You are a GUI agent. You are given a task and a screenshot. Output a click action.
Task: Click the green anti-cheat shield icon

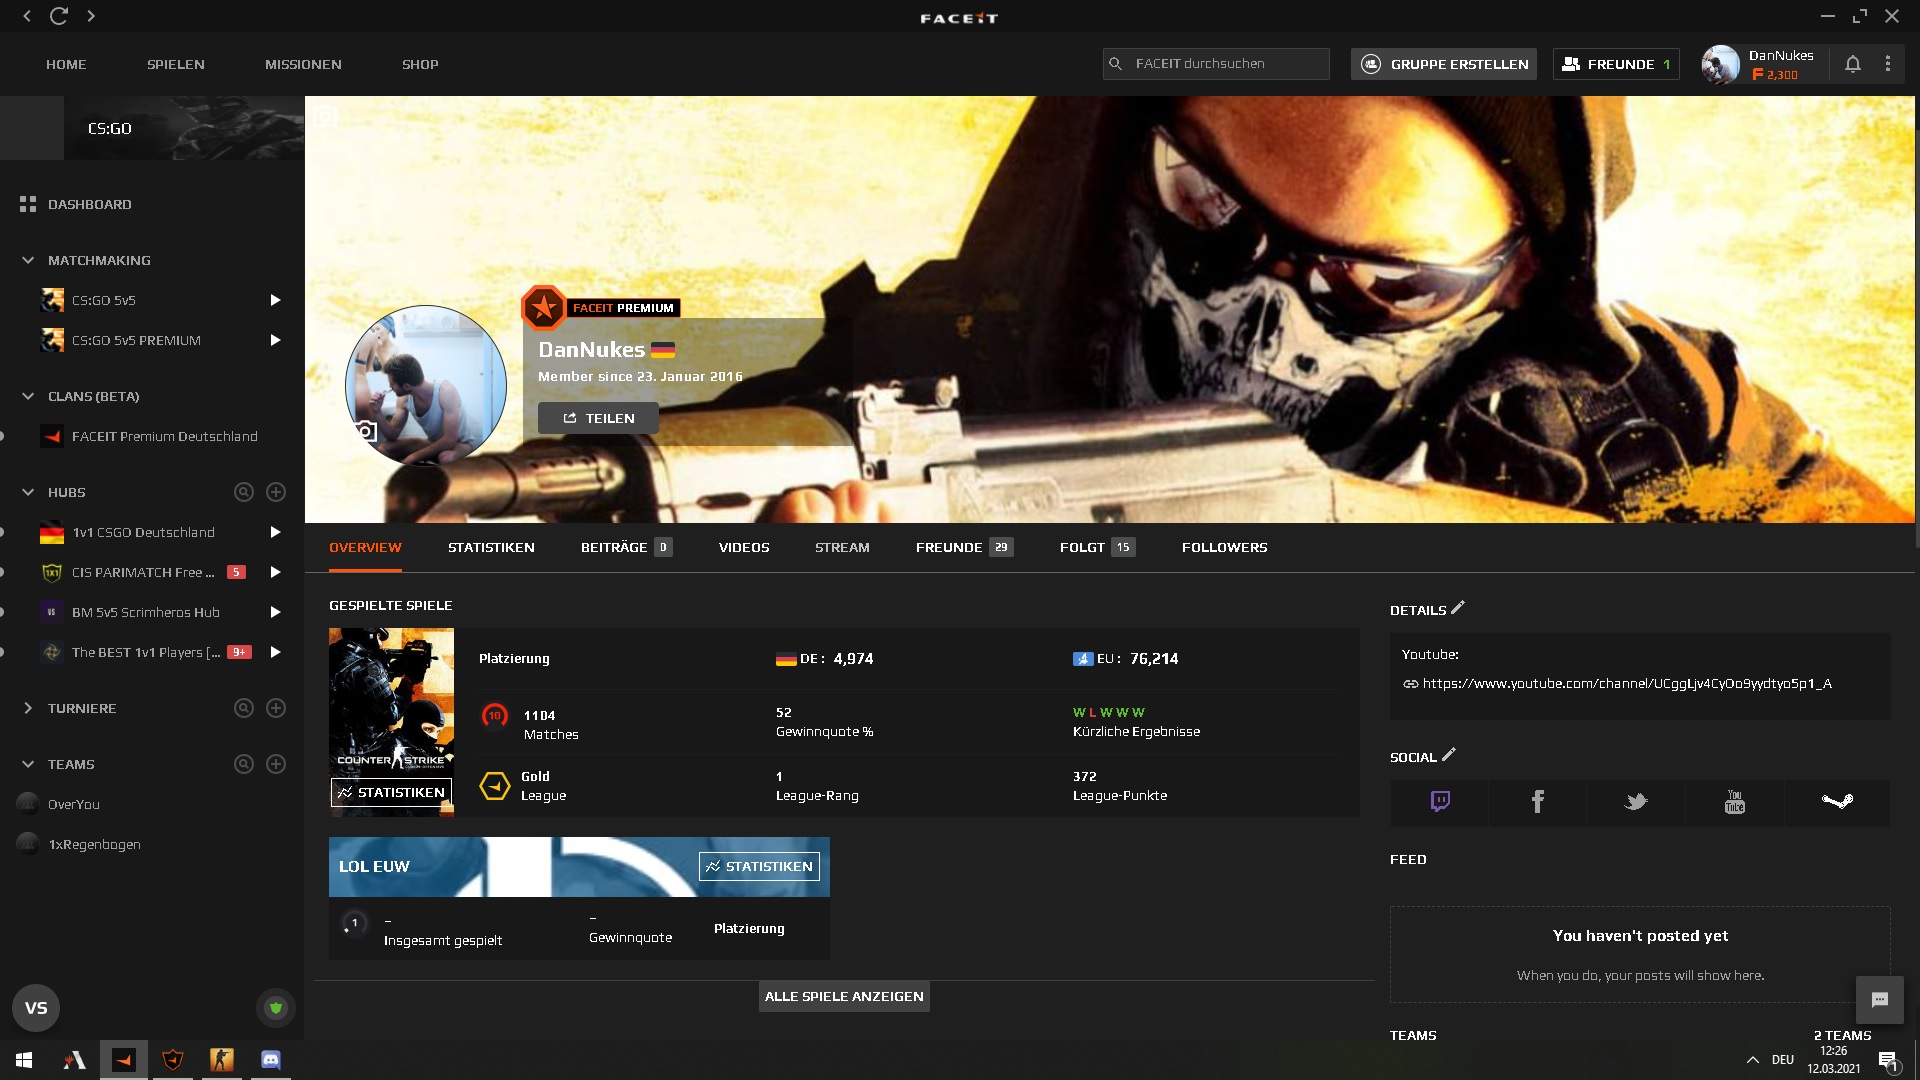click(276, 1008)
